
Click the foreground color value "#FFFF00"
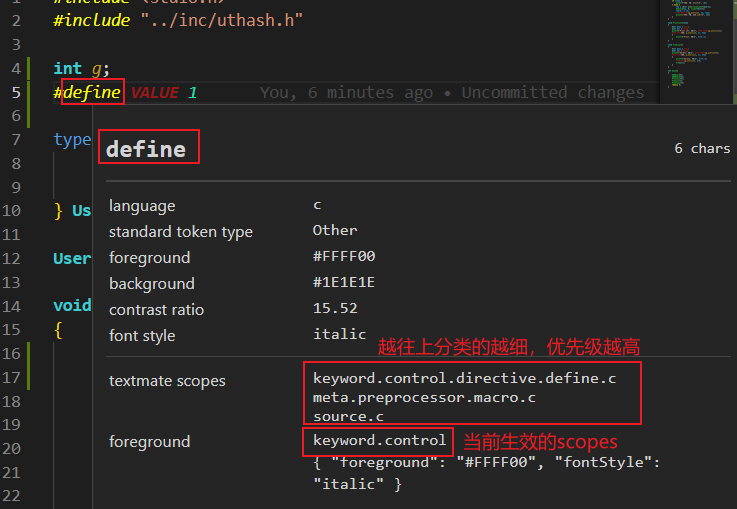click(344, 256)
